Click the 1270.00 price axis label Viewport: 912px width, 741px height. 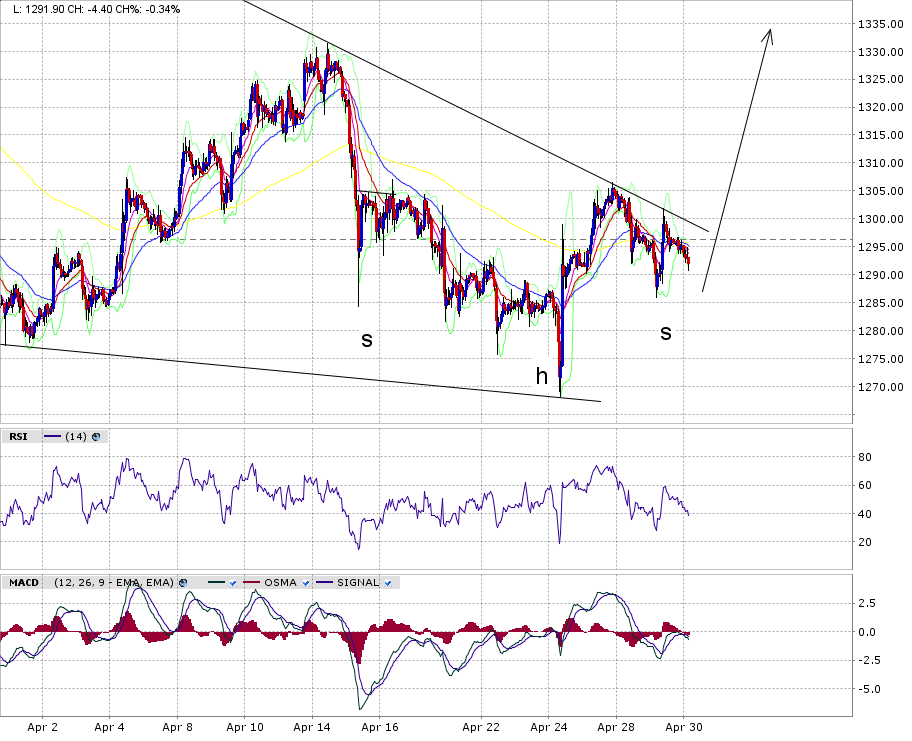(881, 387)
